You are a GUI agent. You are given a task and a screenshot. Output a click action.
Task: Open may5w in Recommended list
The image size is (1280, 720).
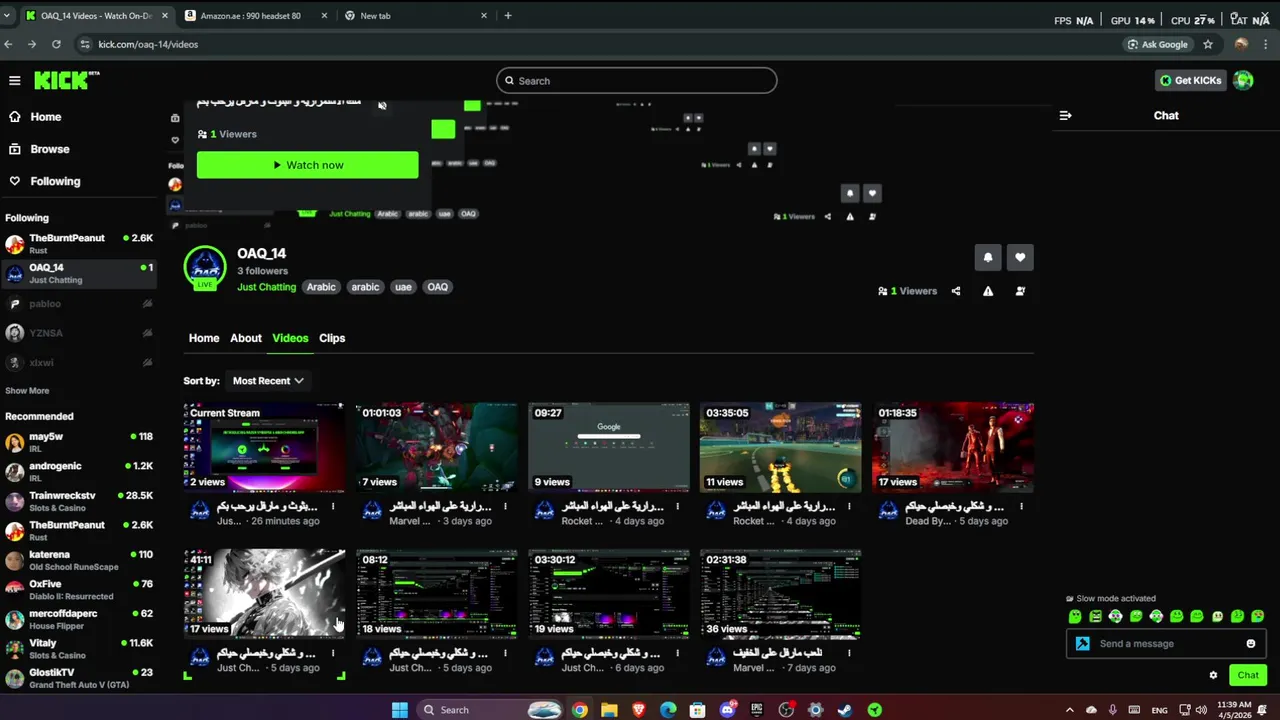pos(79,442)
